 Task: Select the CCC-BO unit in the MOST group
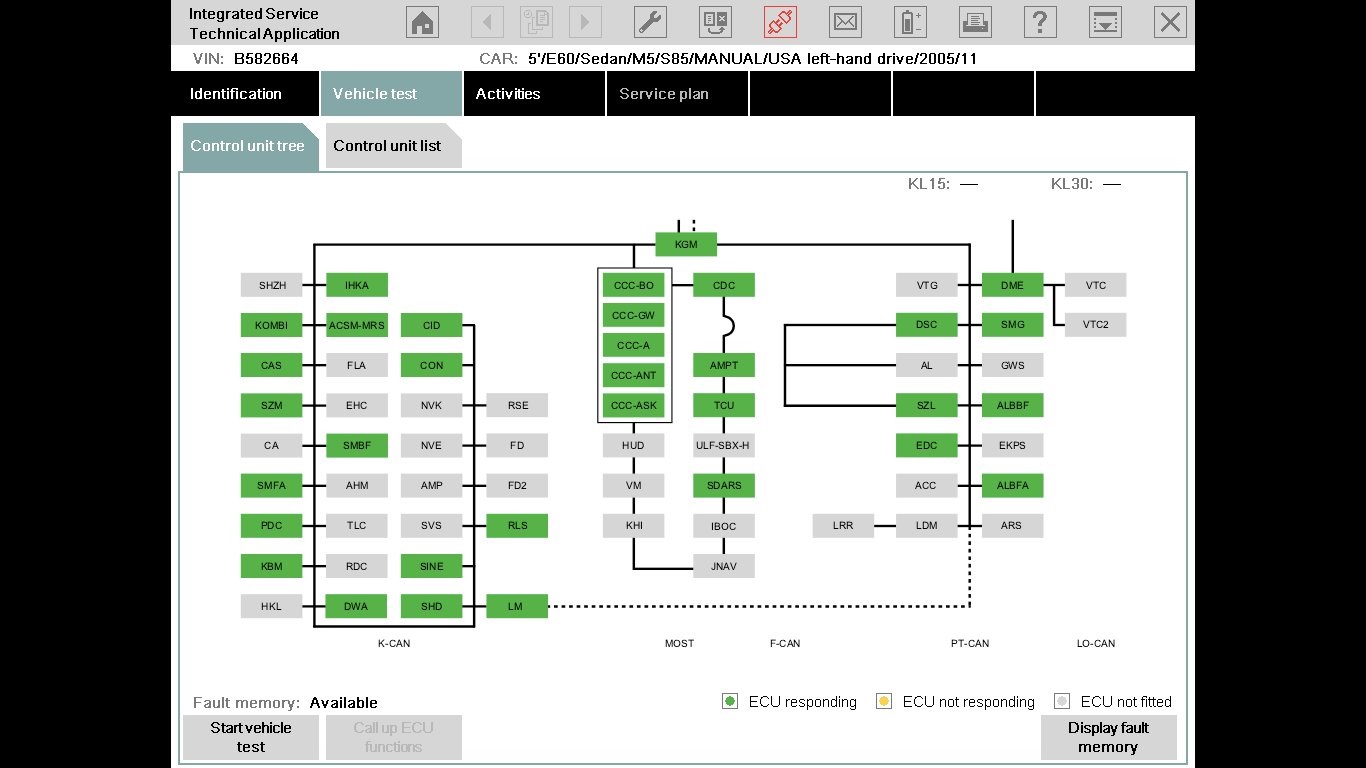[x=634, y=285]
